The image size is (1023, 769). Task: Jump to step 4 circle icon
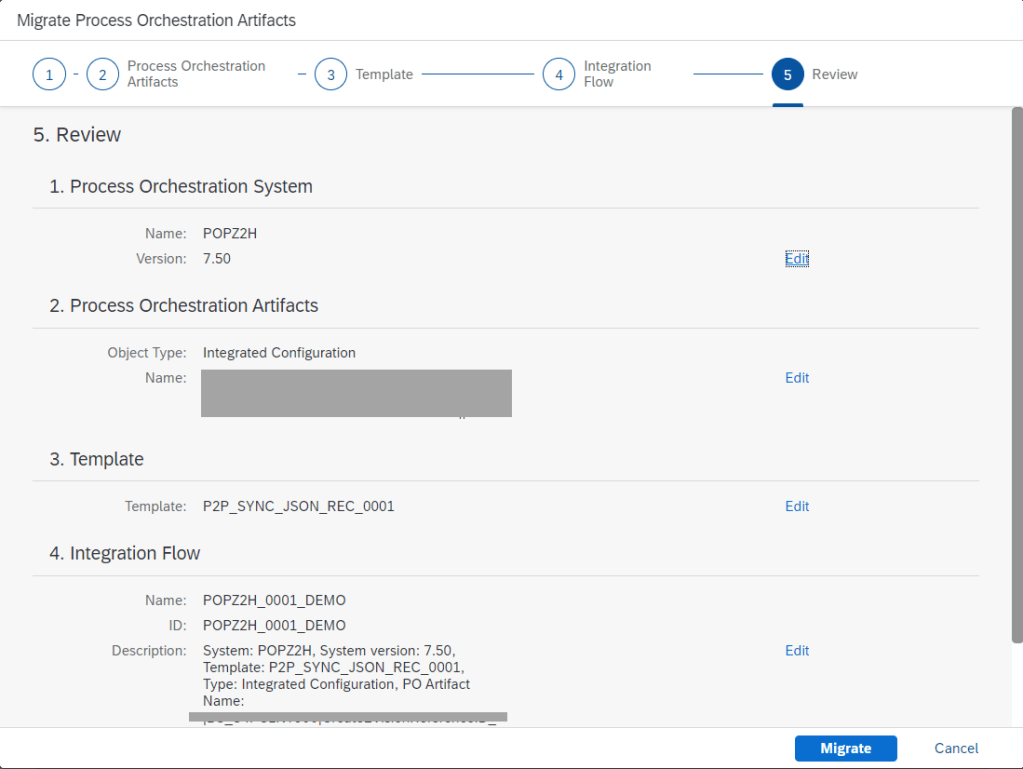click(559, 75)
